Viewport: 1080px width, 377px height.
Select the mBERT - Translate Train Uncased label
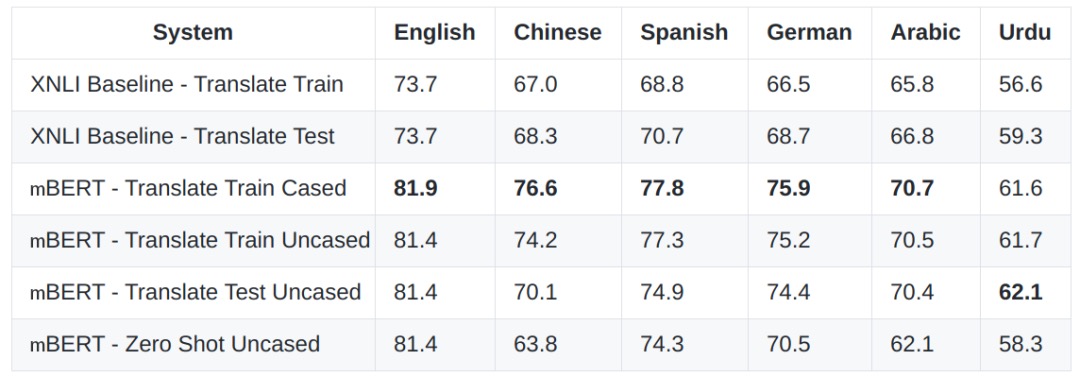(200, 240)
